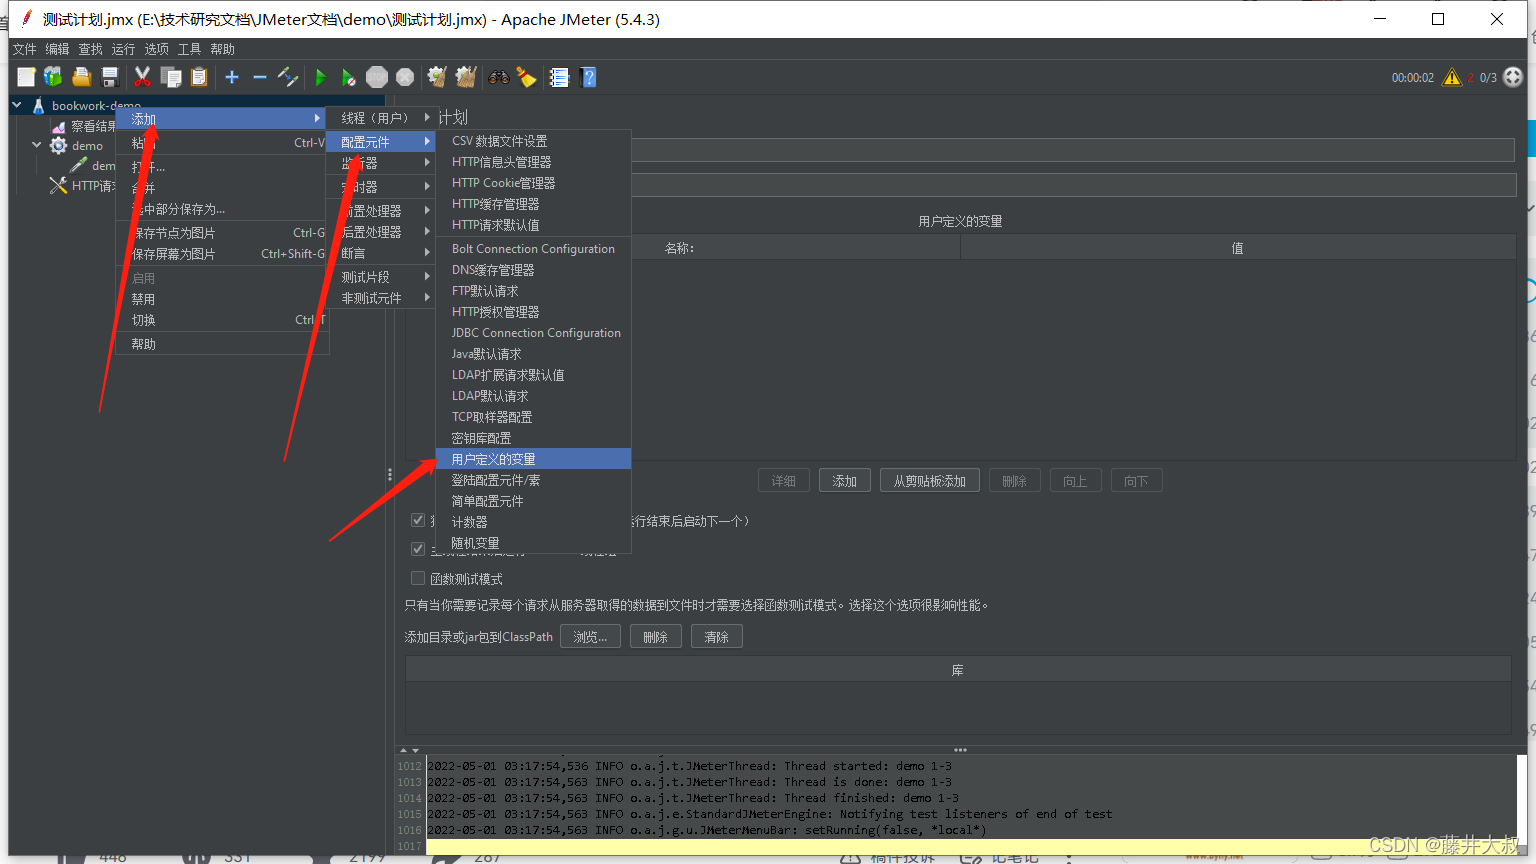Image resolution: width=1536 pixels, height=864 pixels.
Task: Click the 删除 classpath button
Action: [655, 637]
